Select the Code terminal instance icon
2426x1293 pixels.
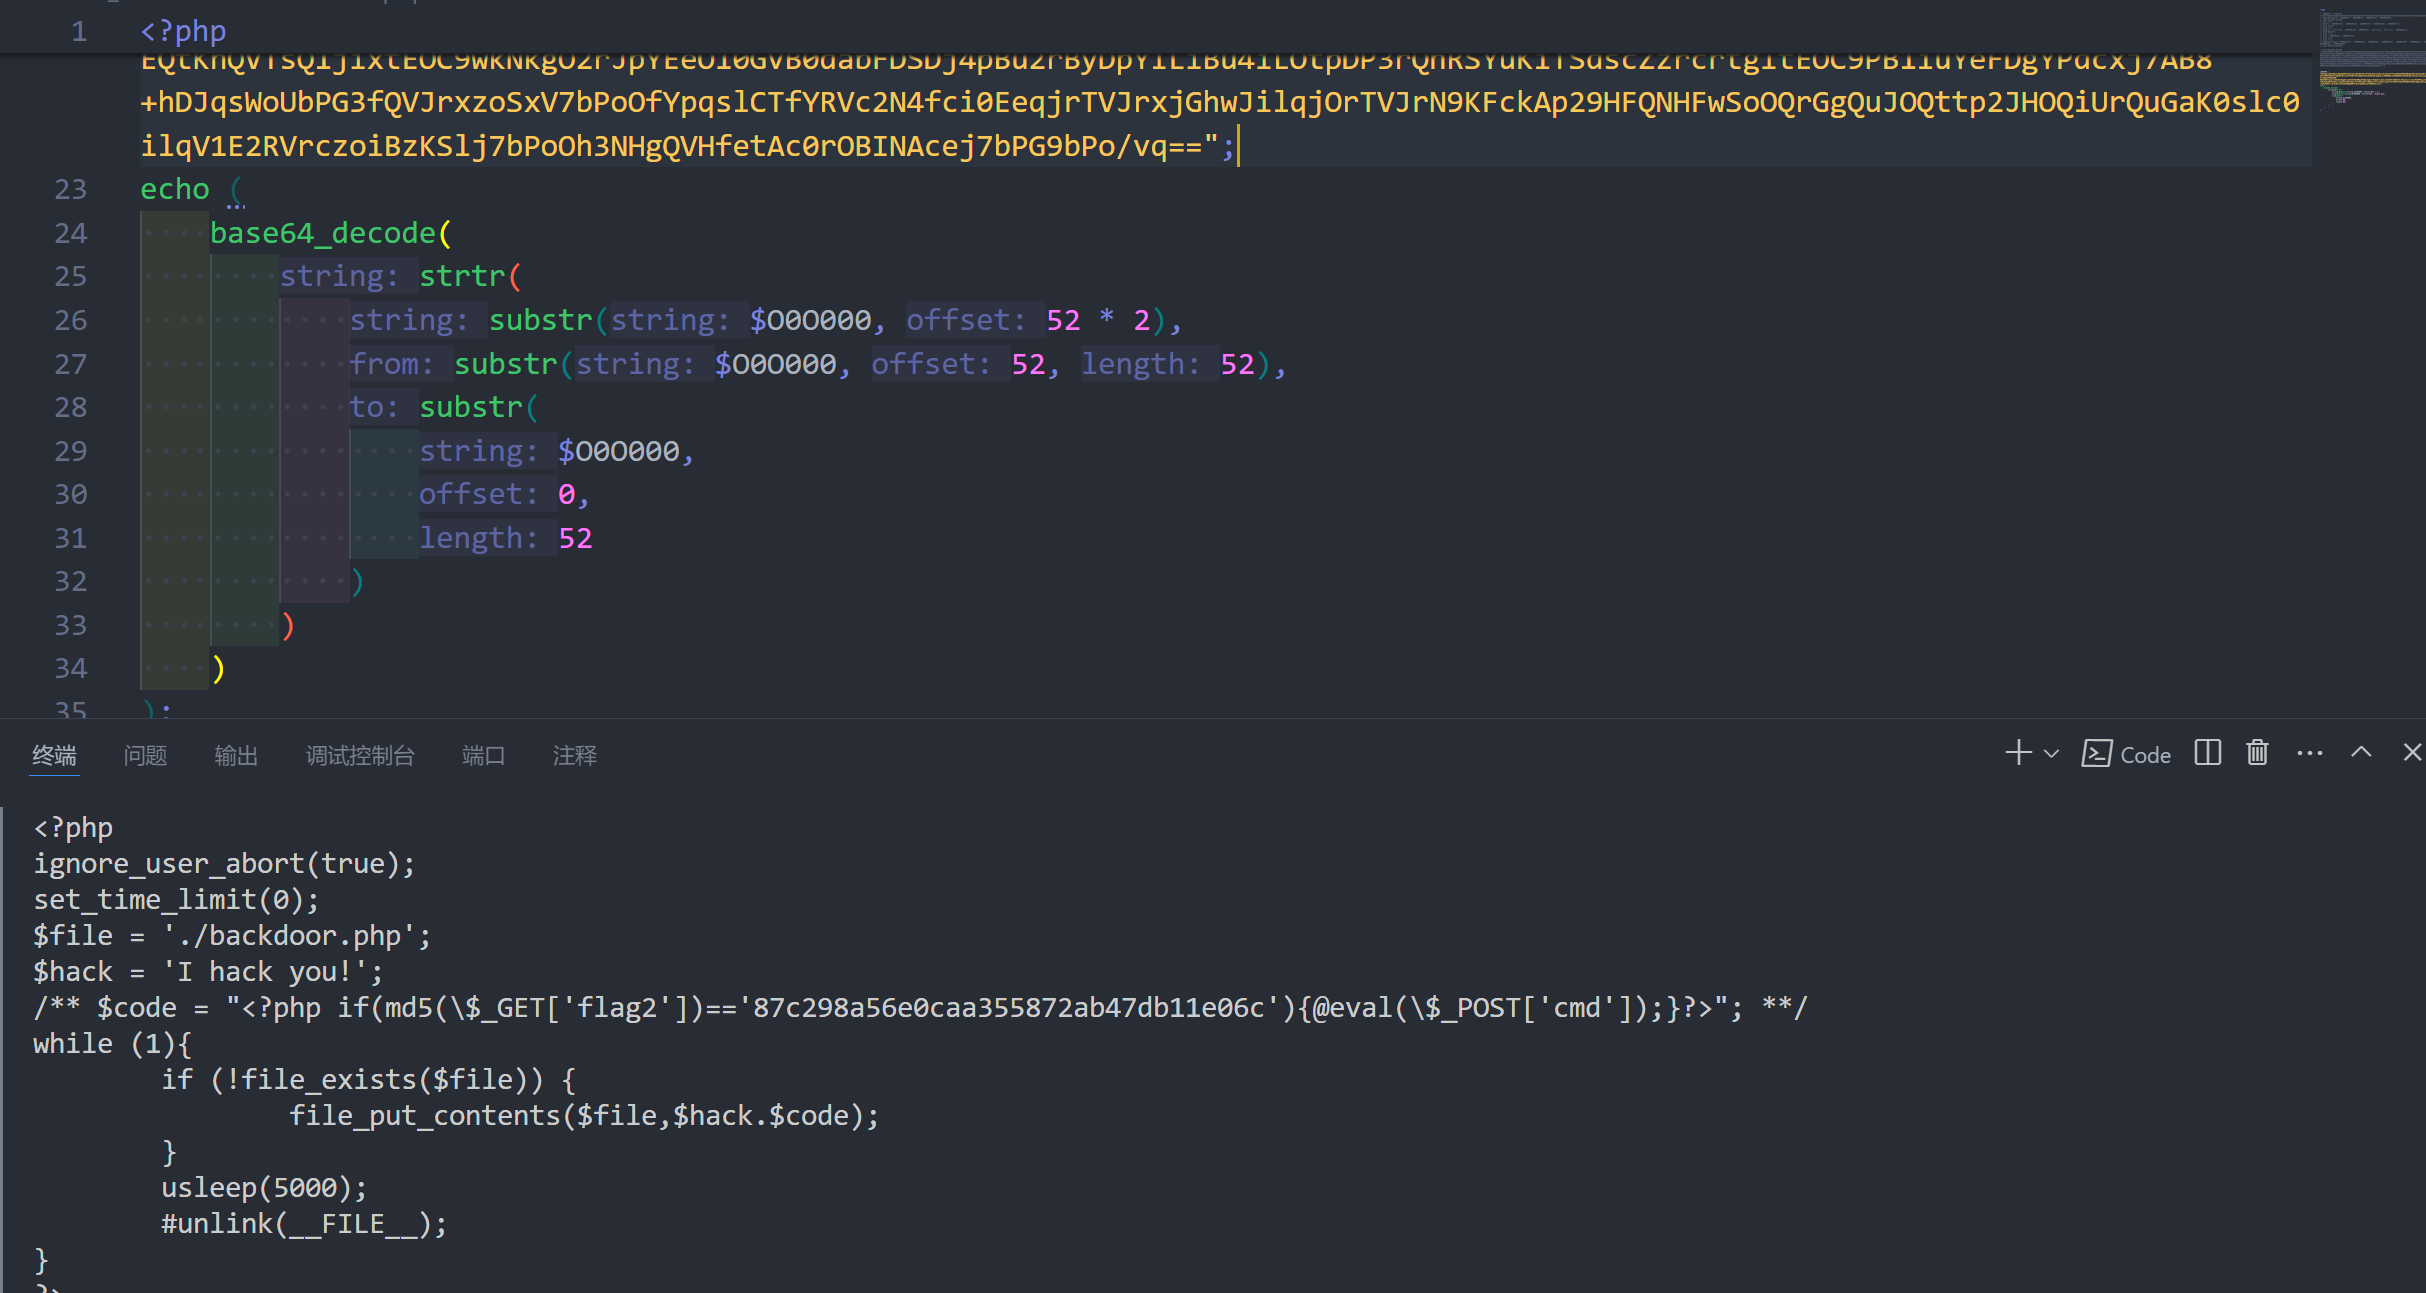(x=2097, y=754)
